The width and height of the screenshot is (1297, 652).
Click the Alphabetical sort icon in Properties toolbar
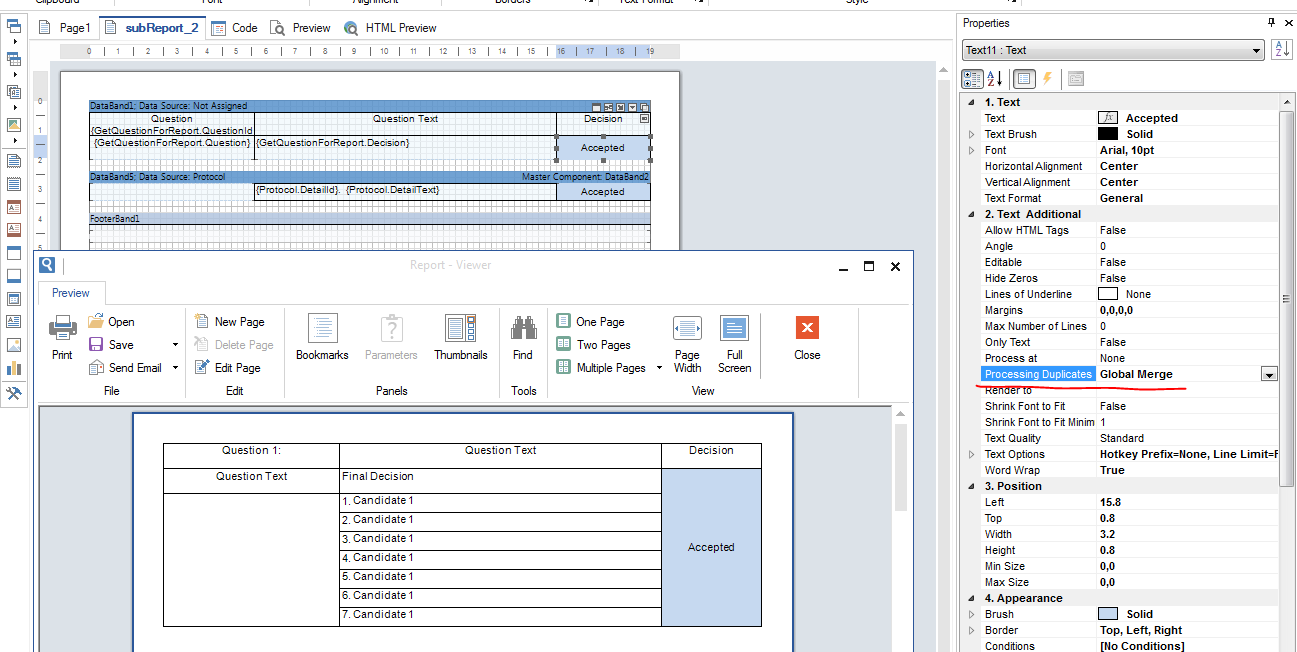995,78
